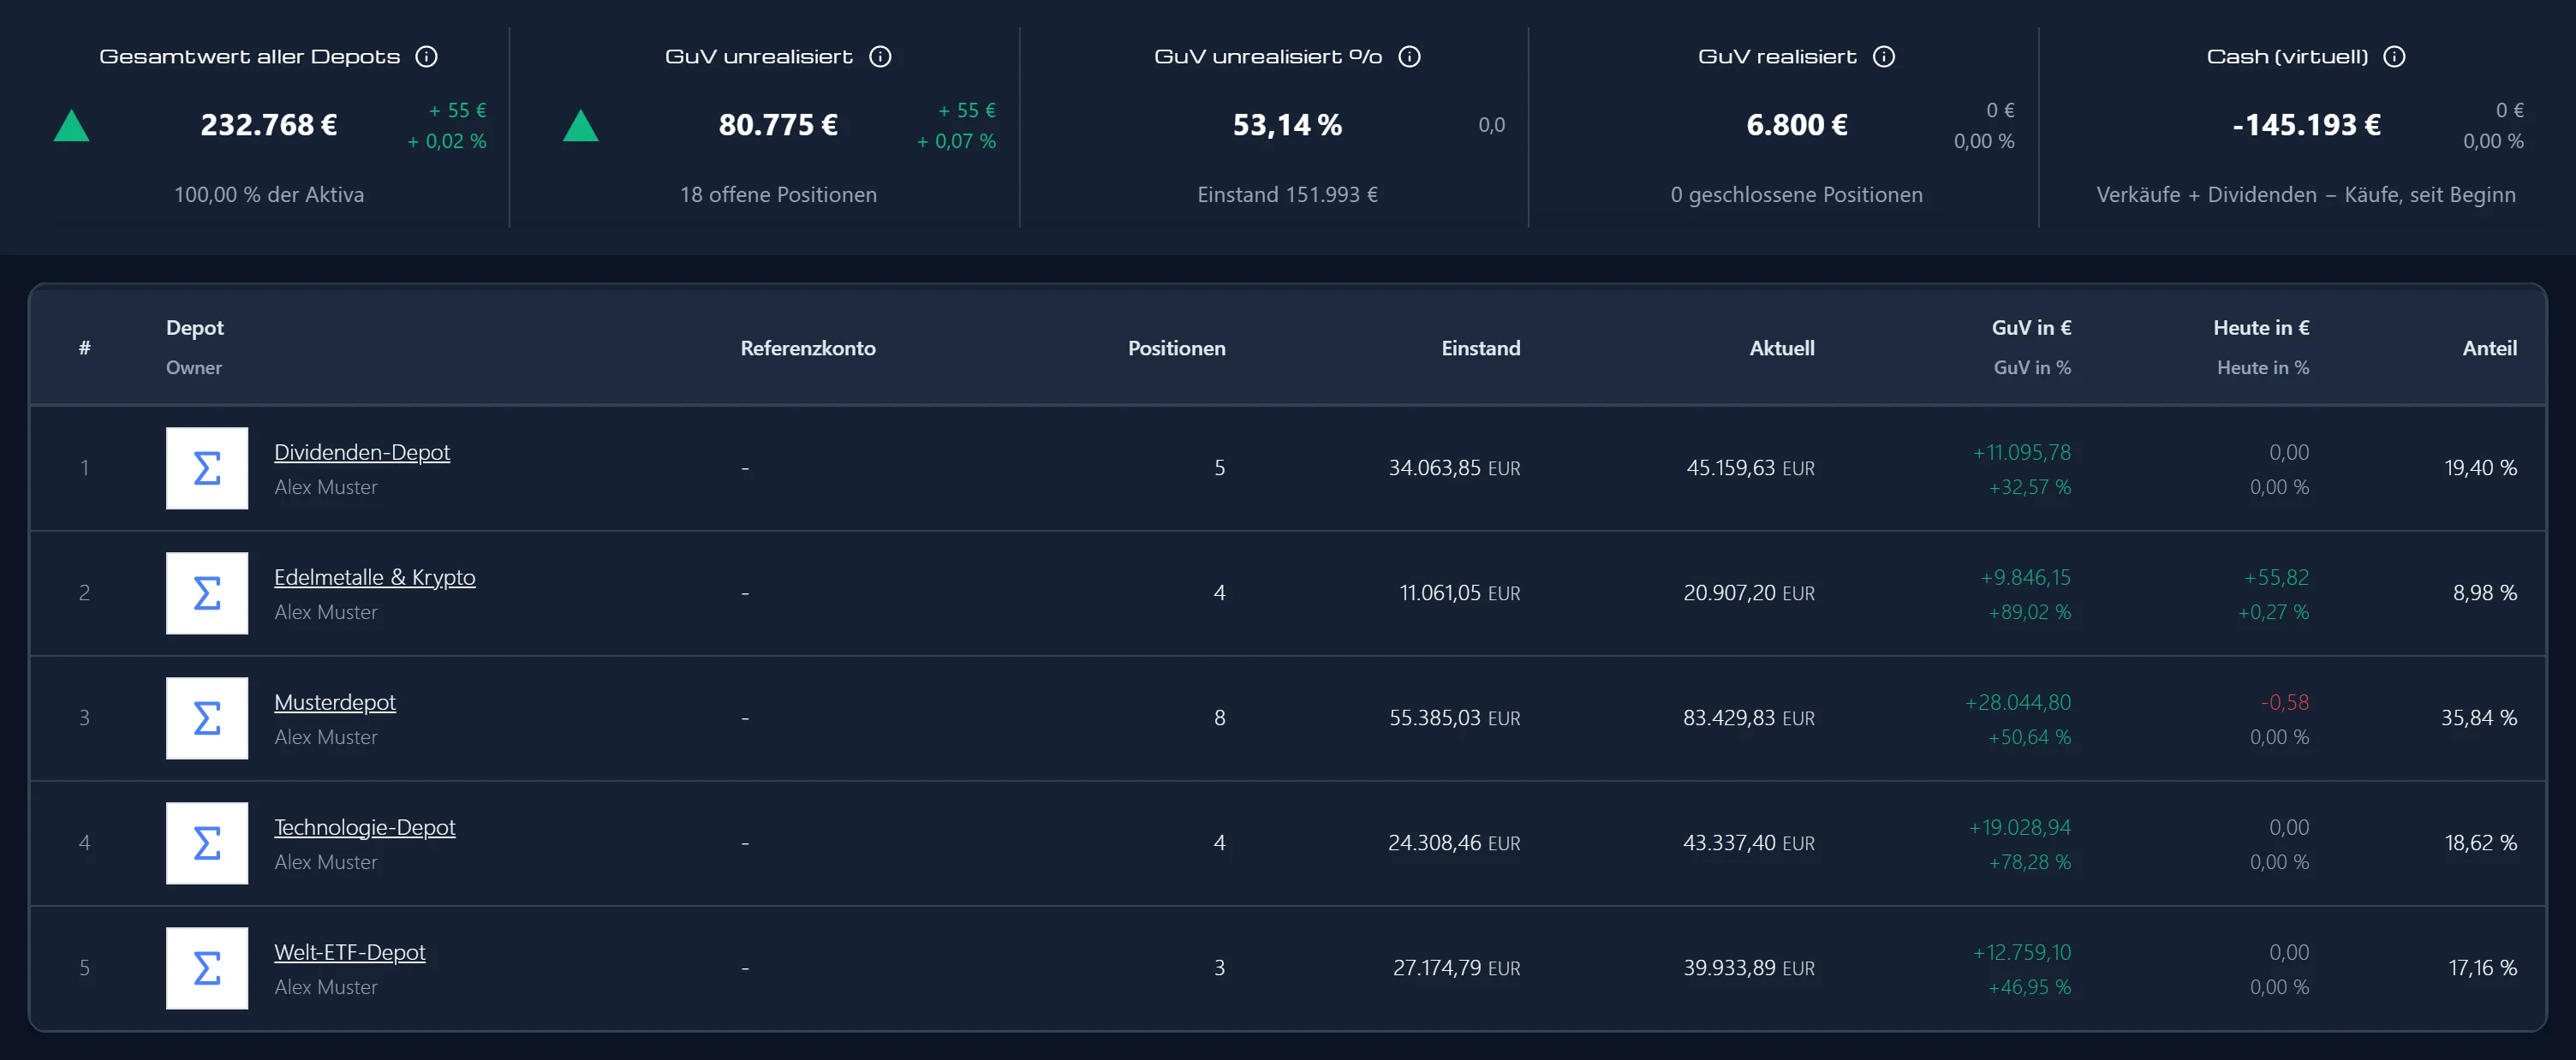Sort by Anteil column header
The width and height of the screenshot is (2576, 1060).
click(2490, 348)
